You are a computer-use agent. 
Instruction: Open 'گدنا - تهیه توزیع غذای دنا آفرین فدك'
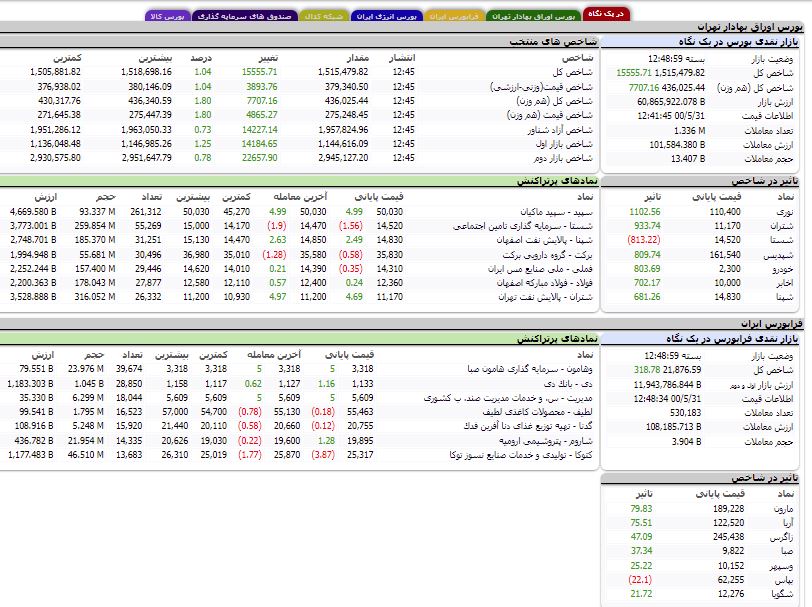point(528,426)
